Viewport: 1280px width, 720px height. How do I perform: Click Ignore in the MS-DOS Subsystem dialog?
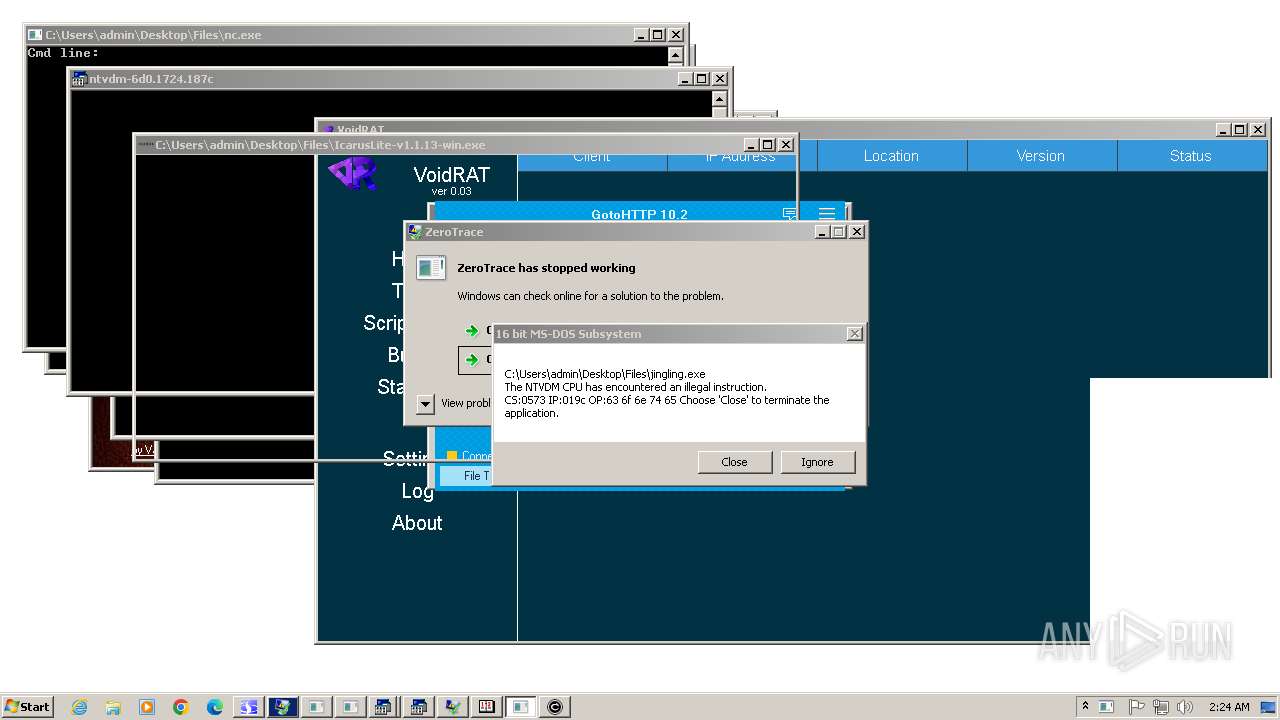tap(817, 462)
